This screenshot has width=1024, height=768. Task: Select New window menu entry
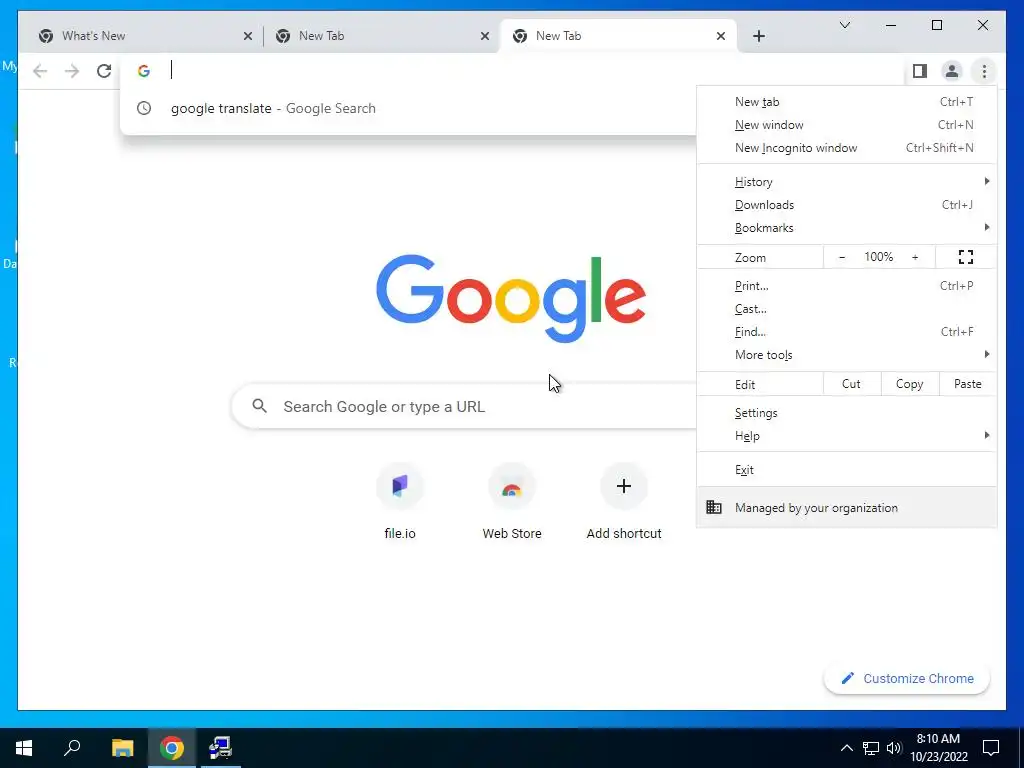coord(846,125)
